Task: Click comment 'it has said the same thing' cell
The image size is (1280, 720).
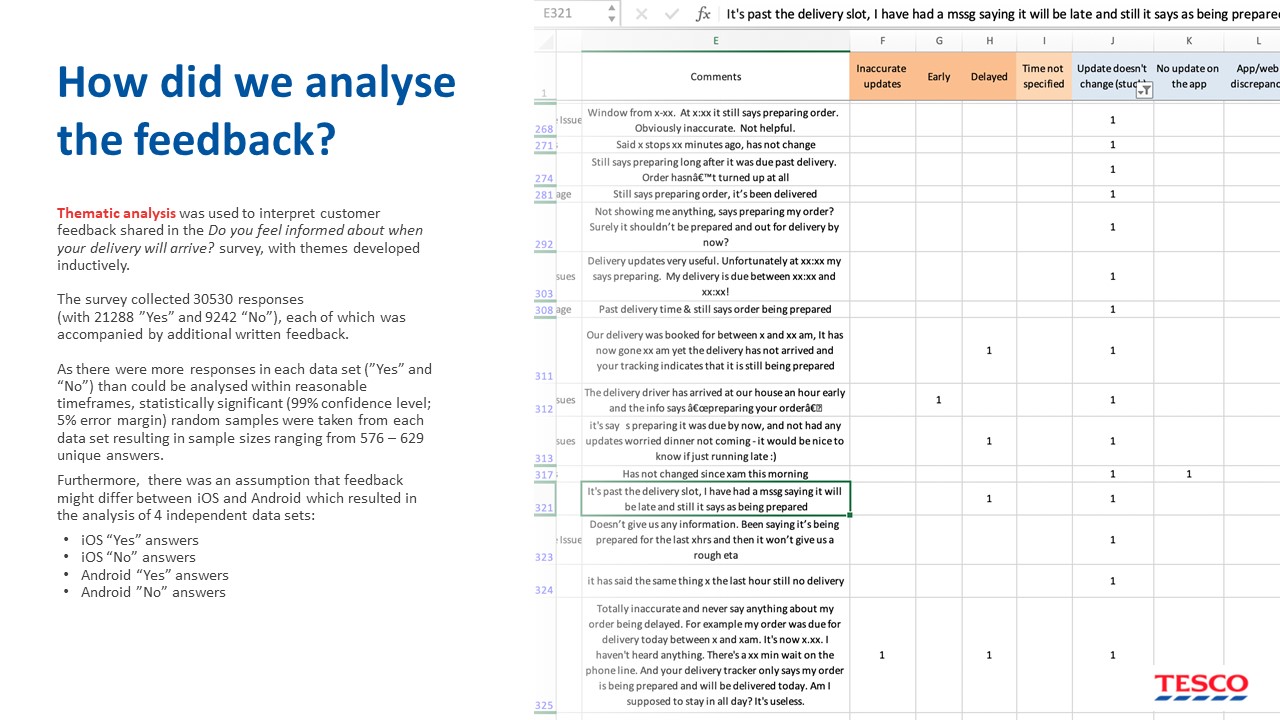Action: click(716, 580)
